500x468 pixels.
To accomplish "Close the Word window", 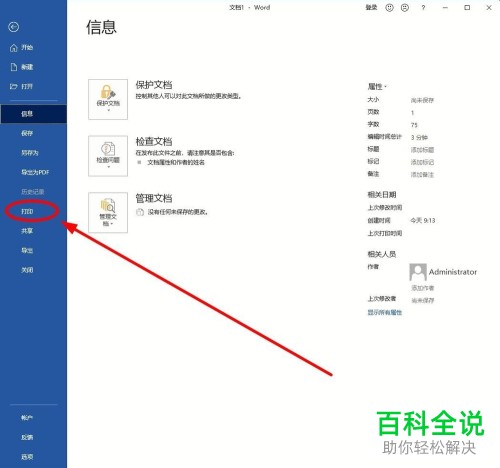I will click(x=489, y=8).
